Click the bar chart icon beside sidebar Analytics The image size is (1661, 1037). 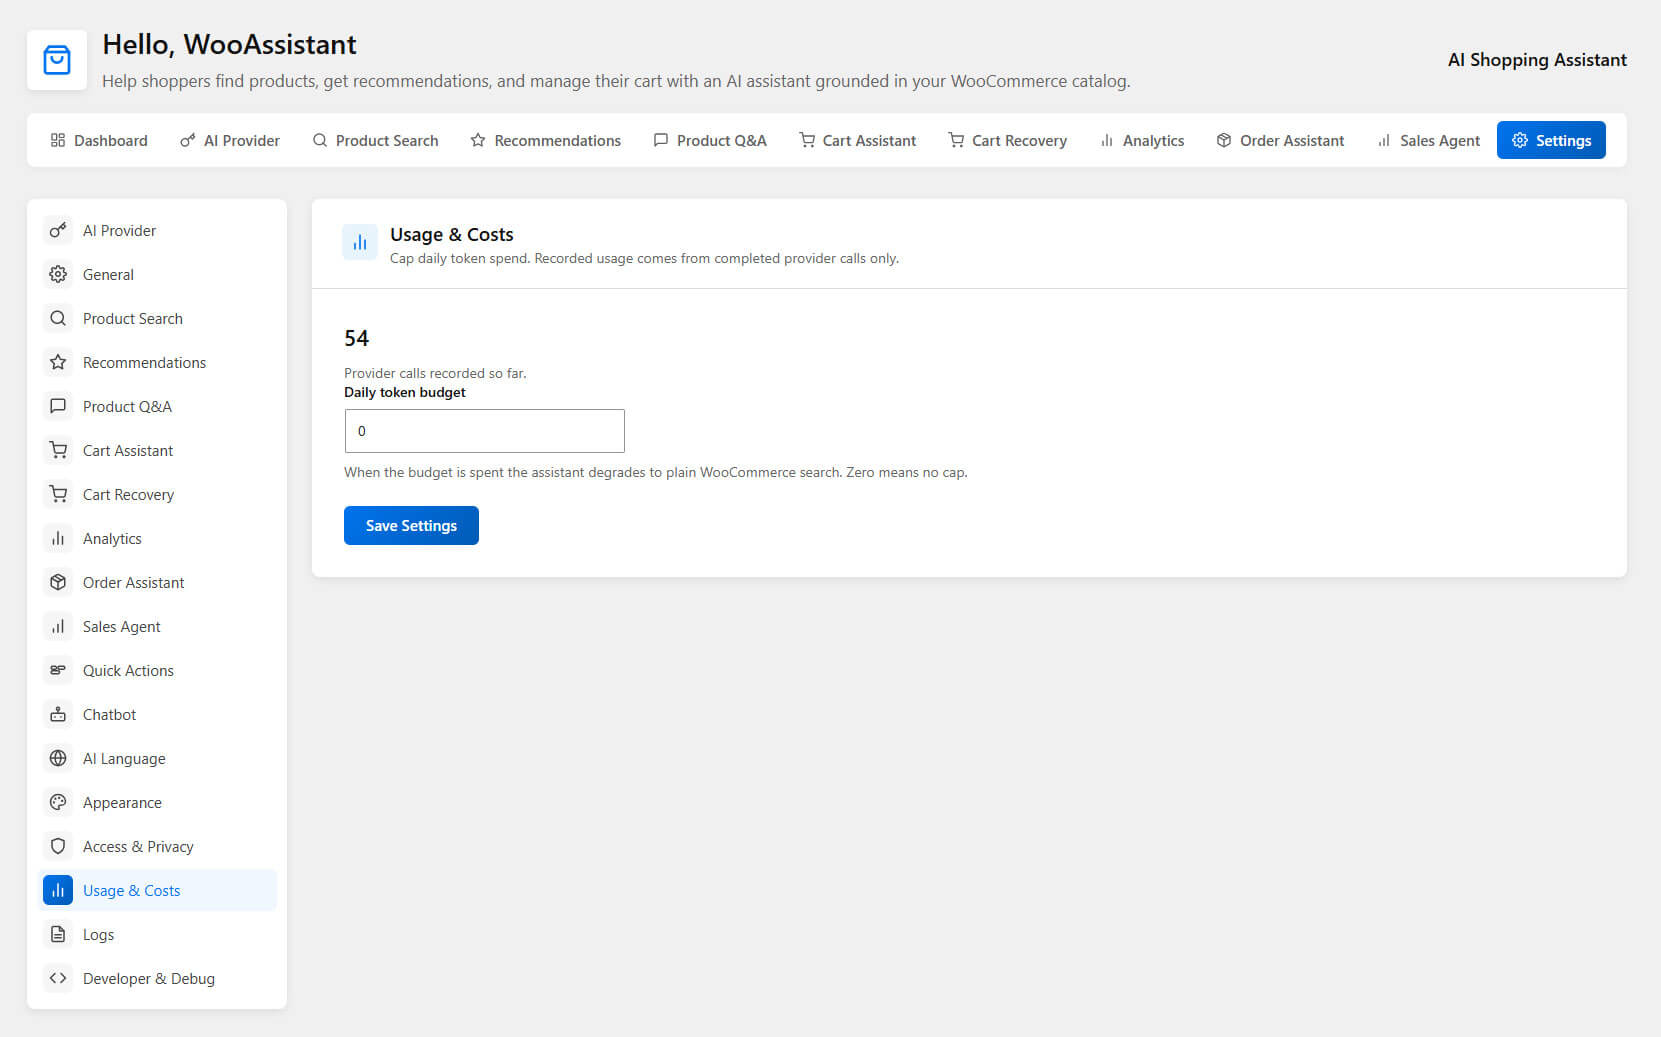[x=58, y=538]
